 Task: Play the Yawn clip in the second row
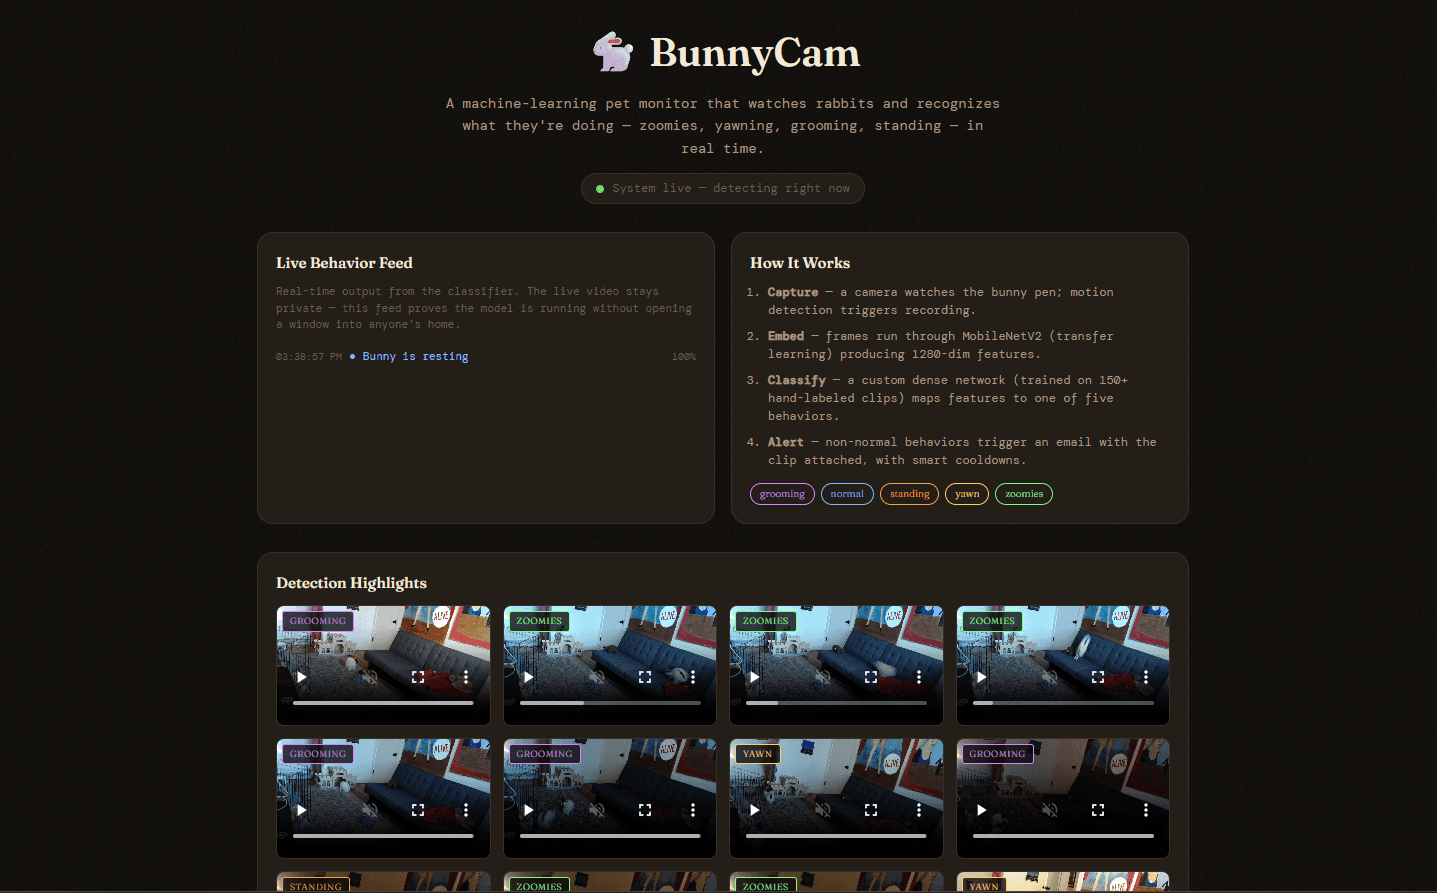754,810
